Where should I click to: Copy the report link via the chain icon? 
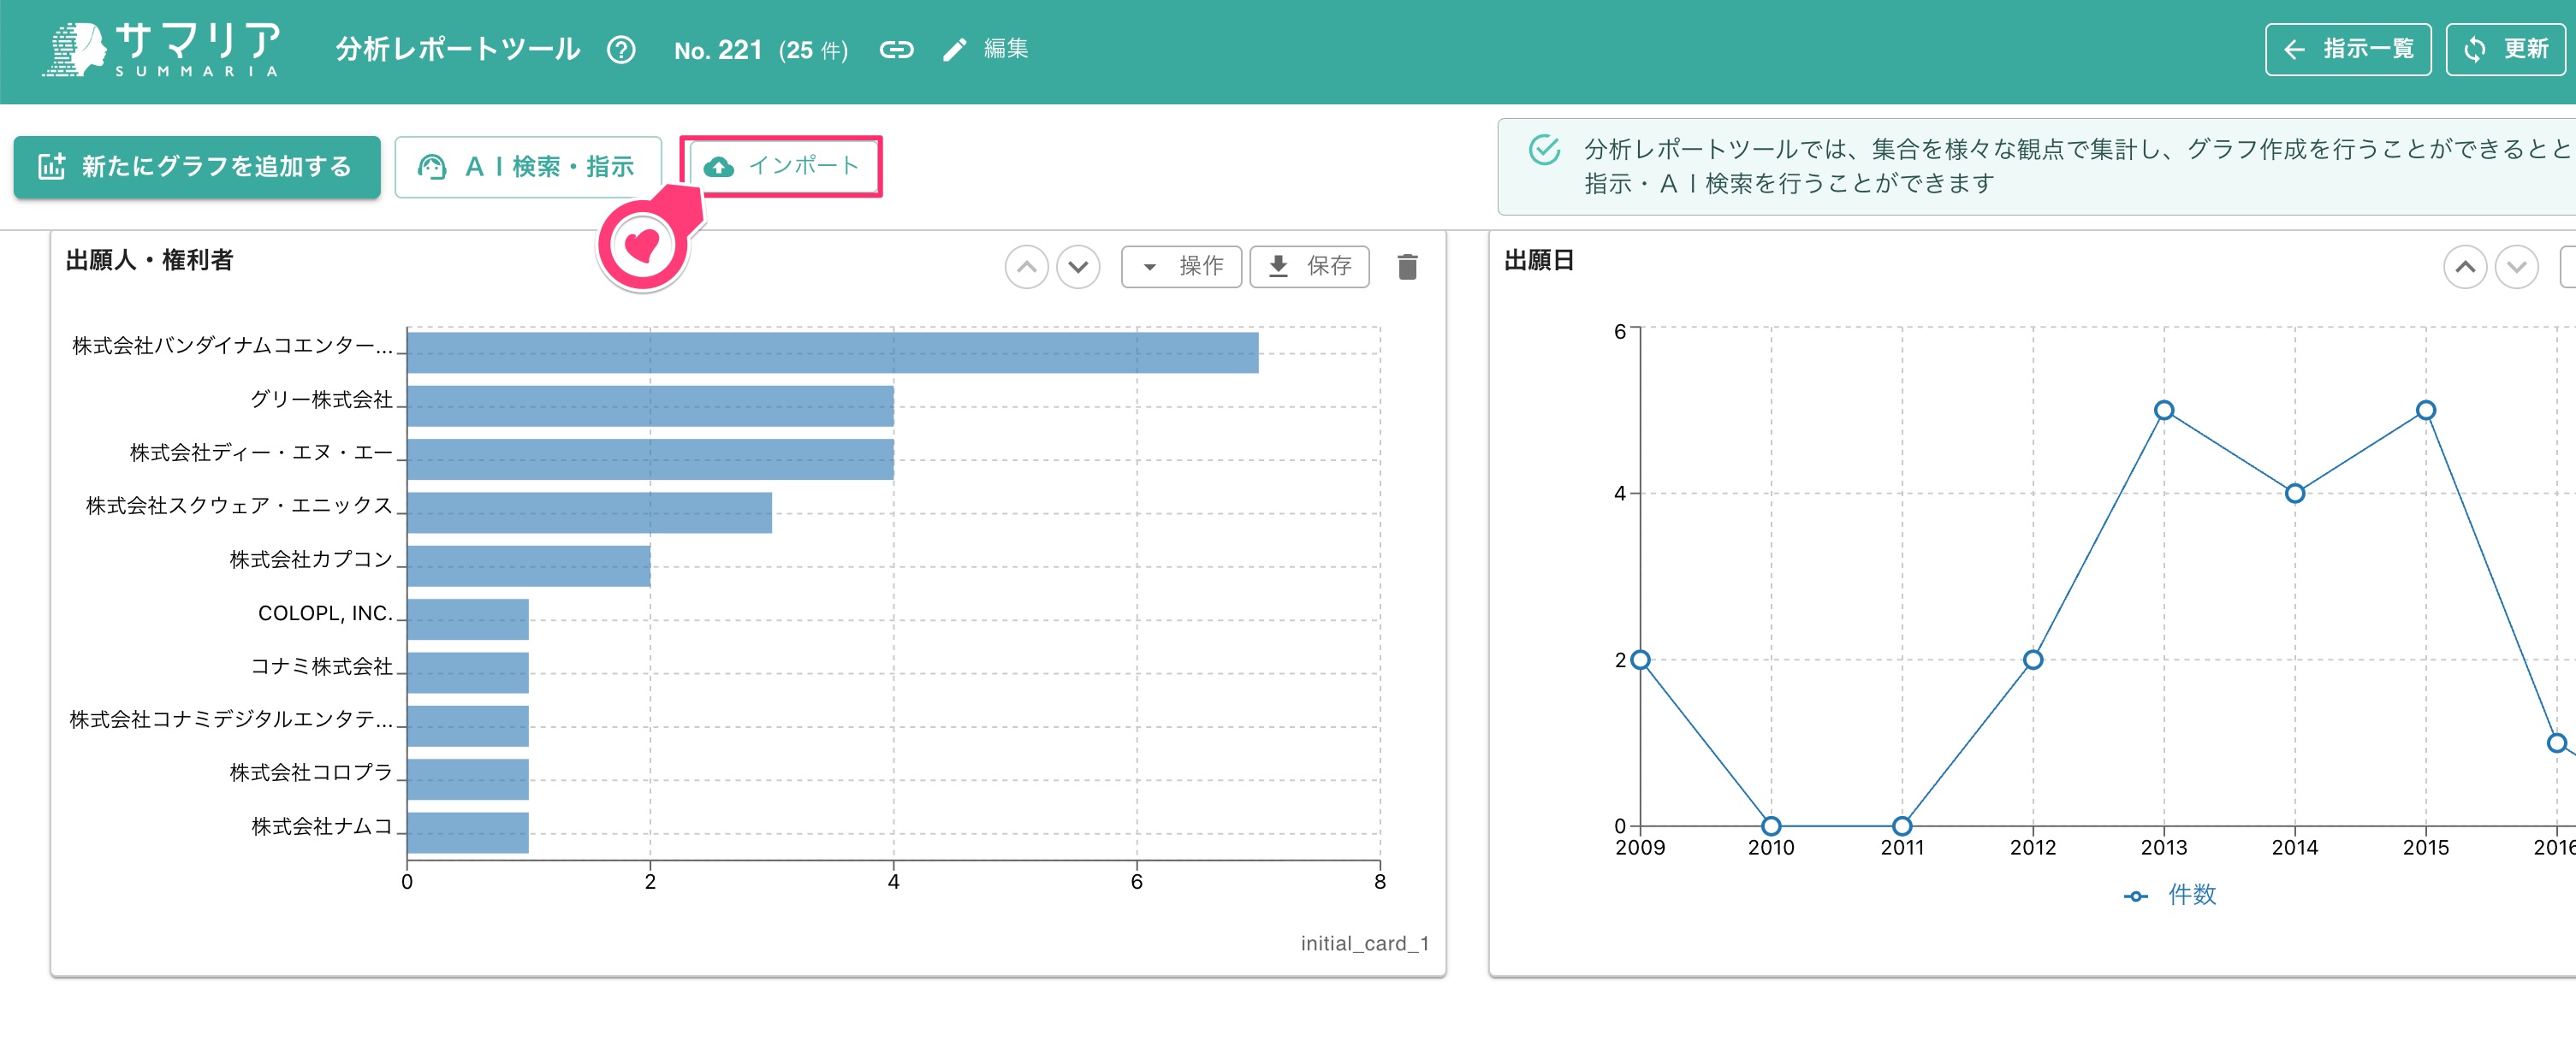click(896, 49)
